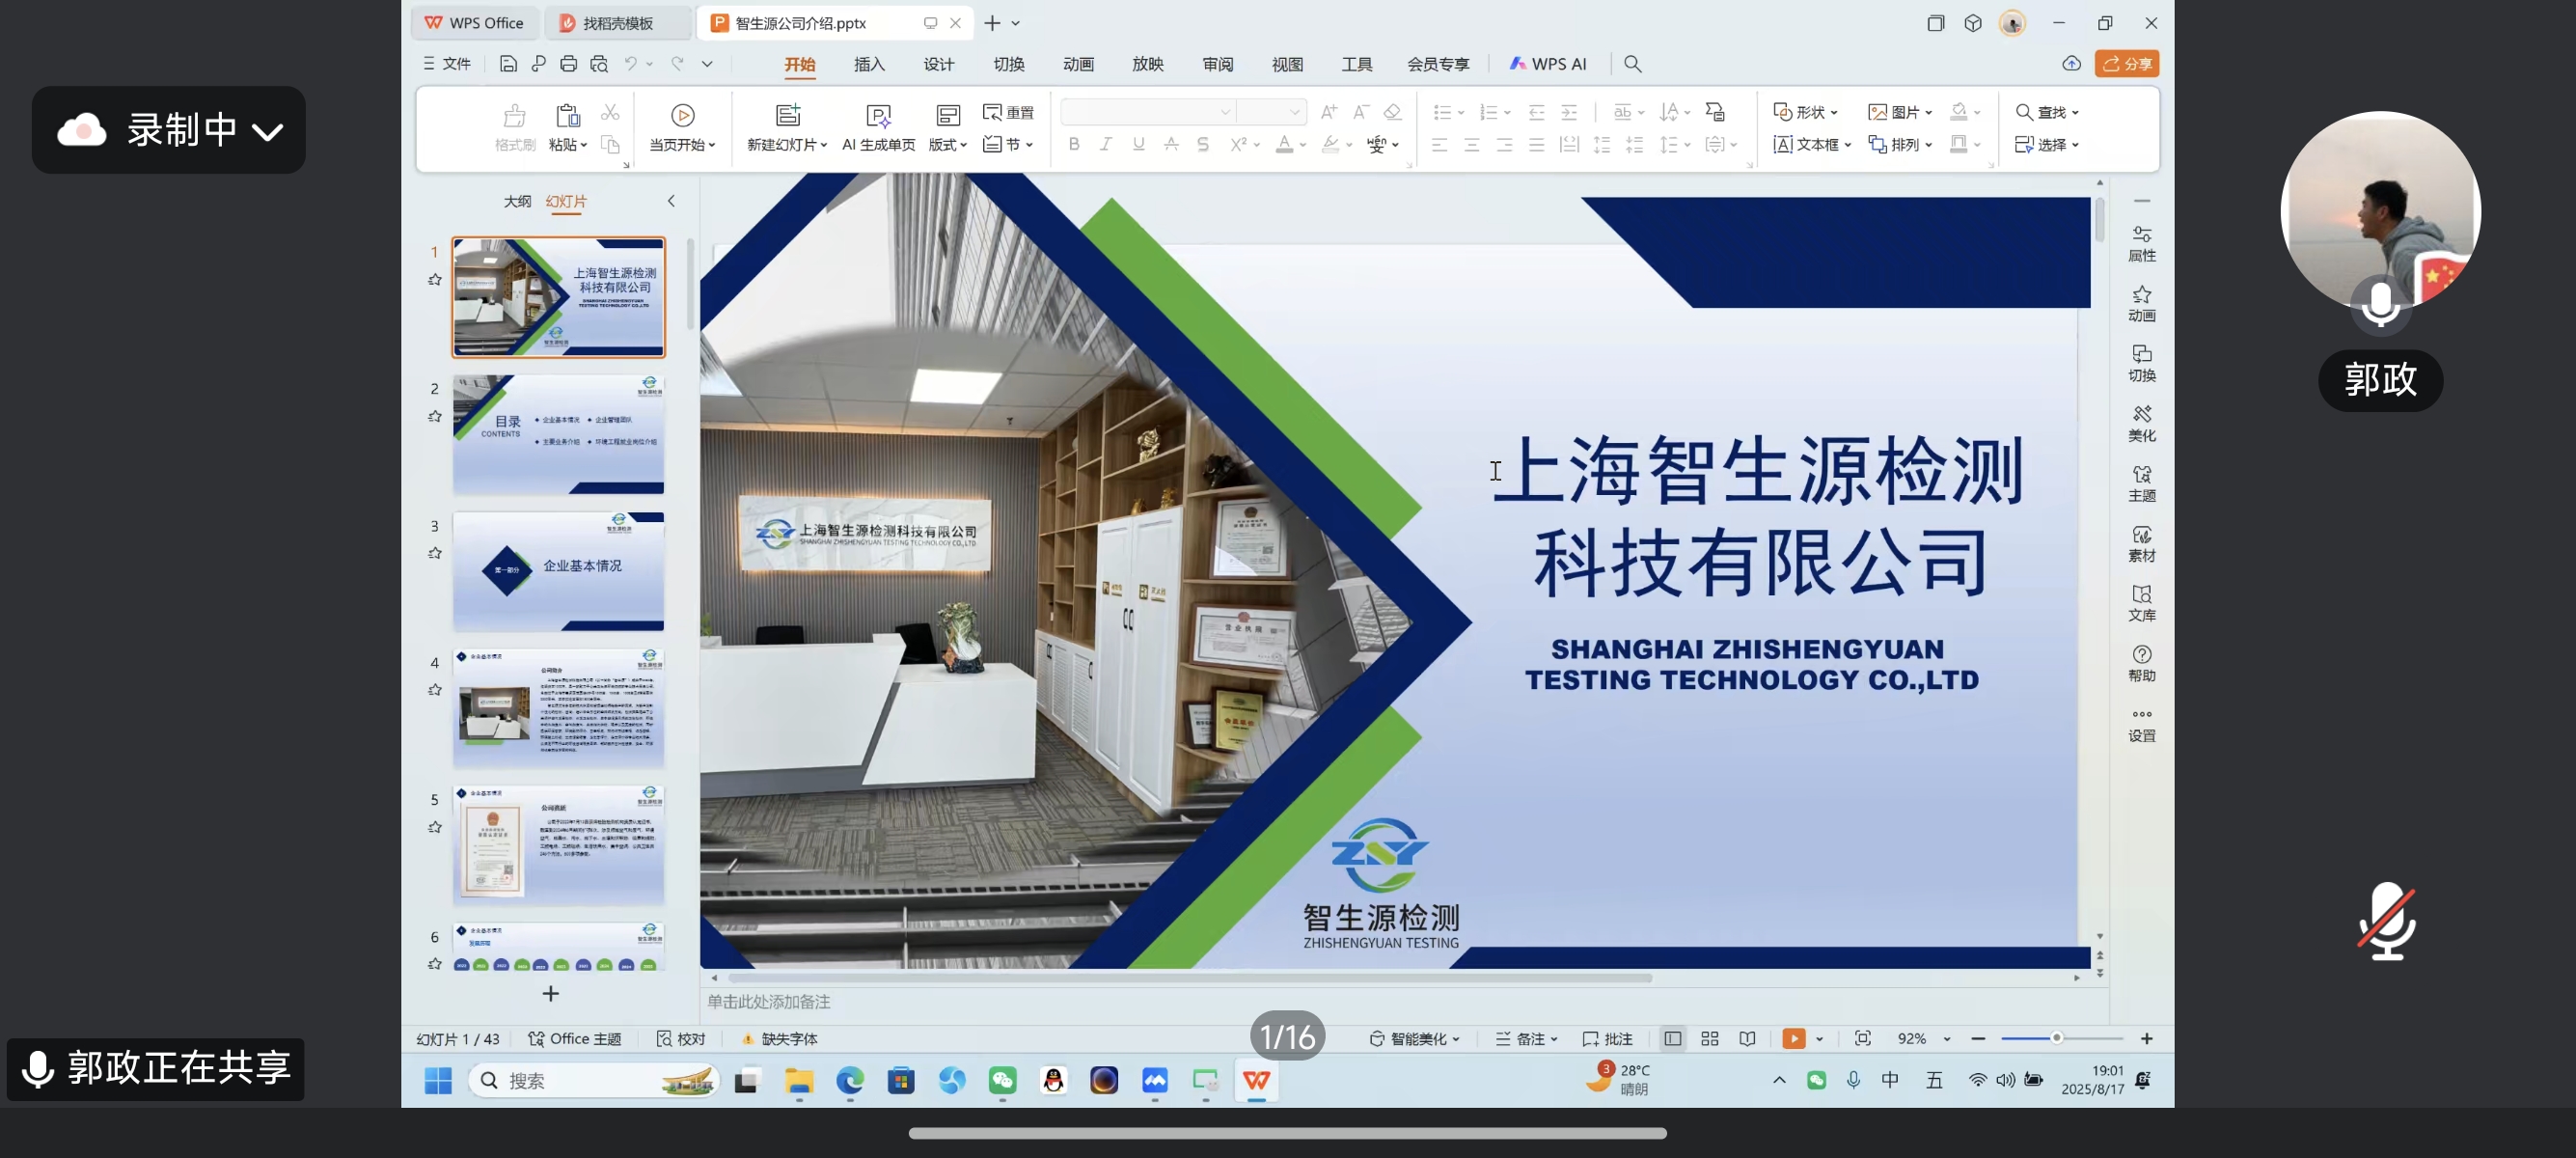
Task: Open the 美化 beautify side panel icon
Action: 2141,422
